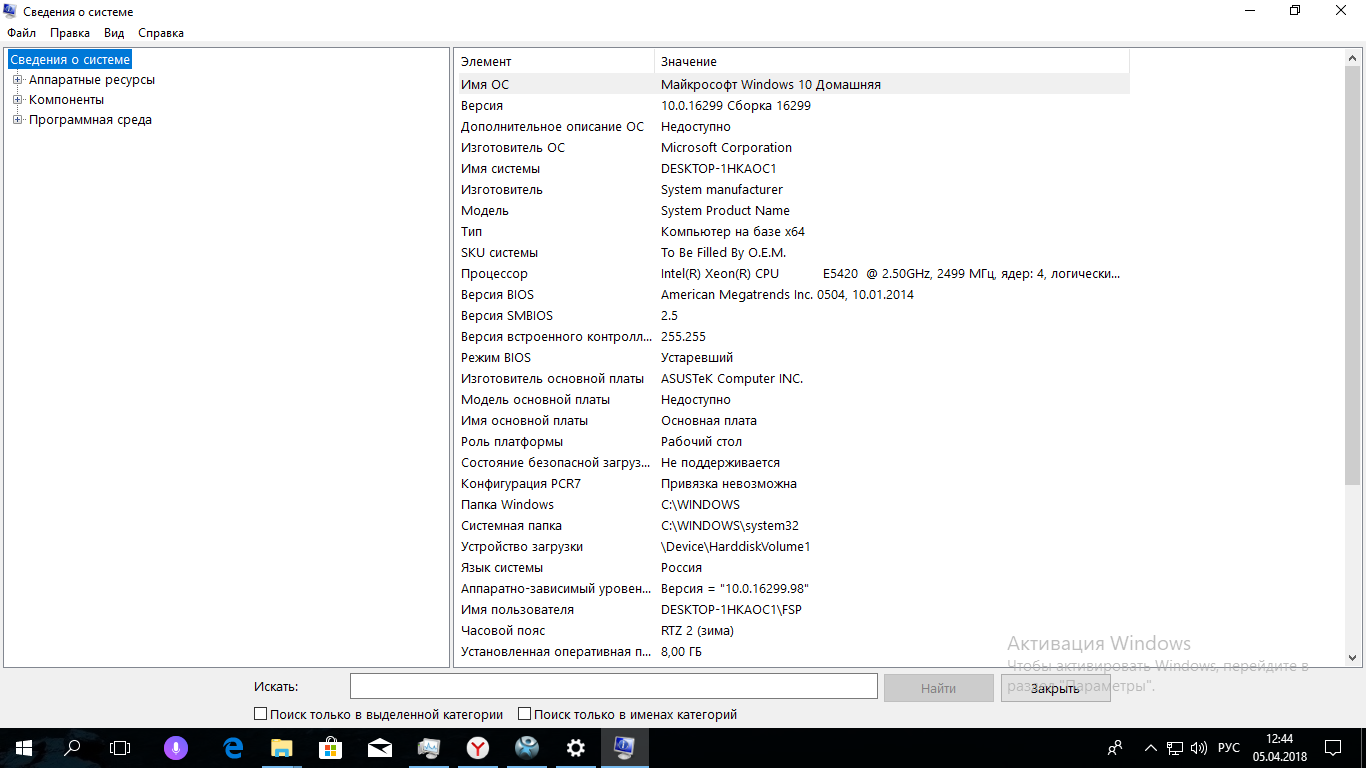Open Microsoft Store from the taskbar
1366x768 pixels.
(x=330, y=748)
